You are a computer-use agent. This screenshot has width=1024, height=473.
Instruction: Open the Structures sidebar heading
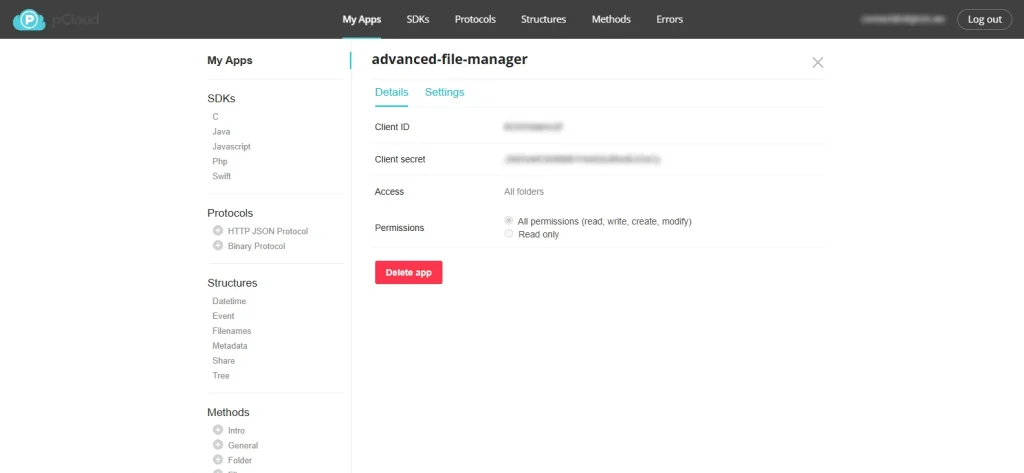232,283
